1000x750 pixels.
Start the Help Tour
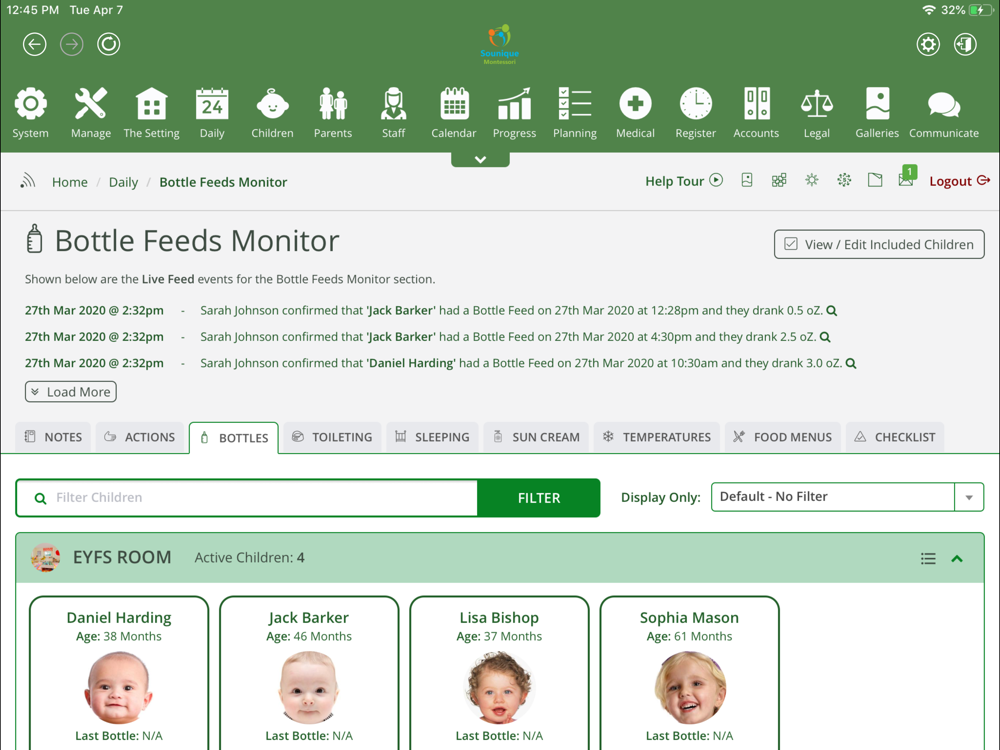(684, 181)
